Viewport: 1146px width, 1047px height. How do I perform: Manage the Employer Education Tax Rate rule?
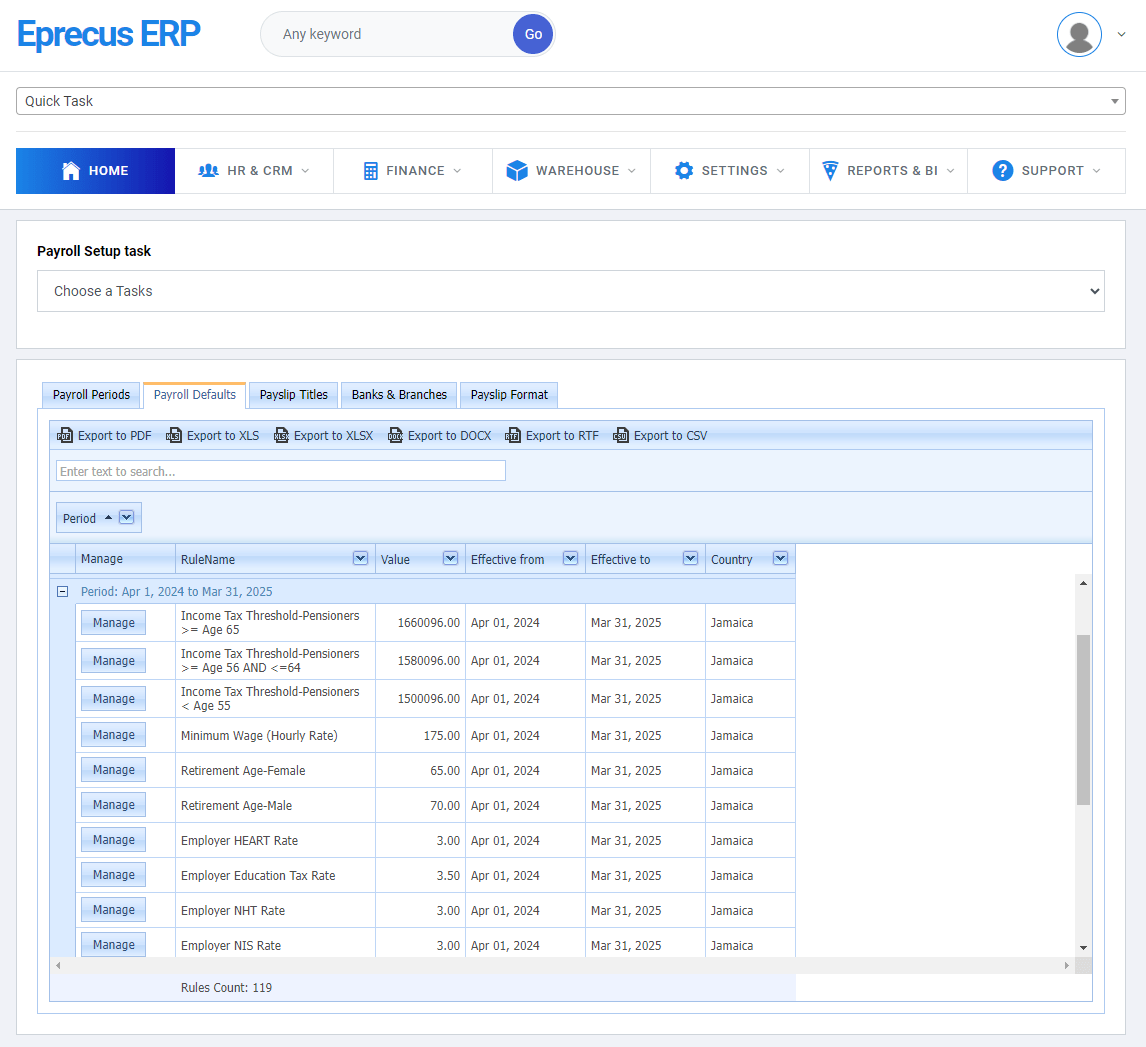113,875
